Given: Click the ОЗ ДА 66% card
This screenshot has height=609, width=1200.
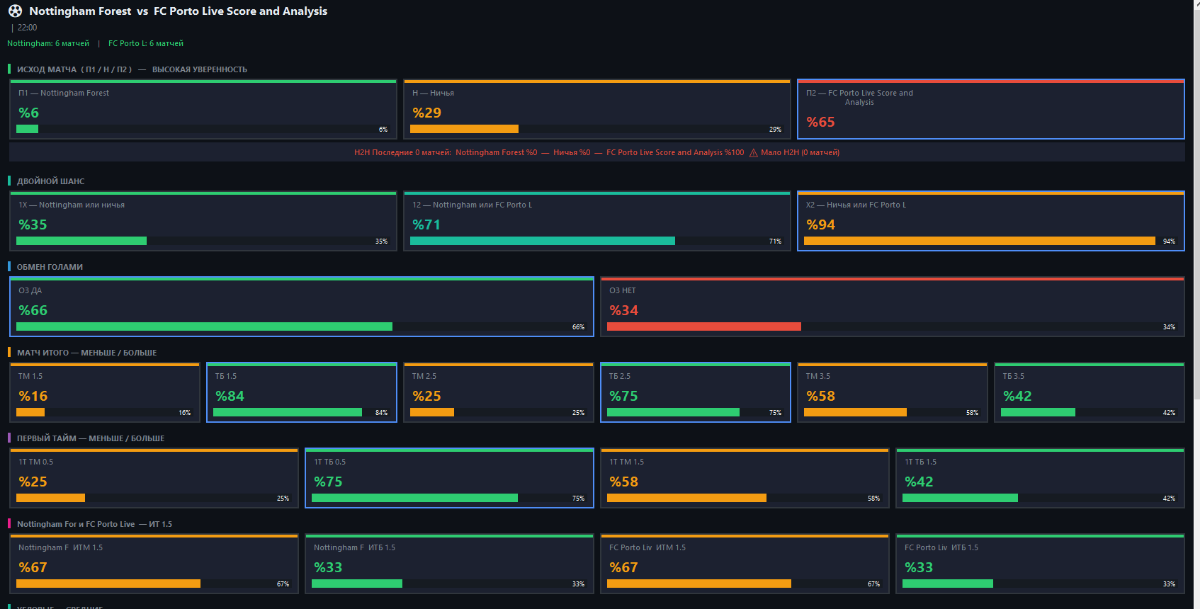Looking at the screenshot, I should tap(301, 307).
